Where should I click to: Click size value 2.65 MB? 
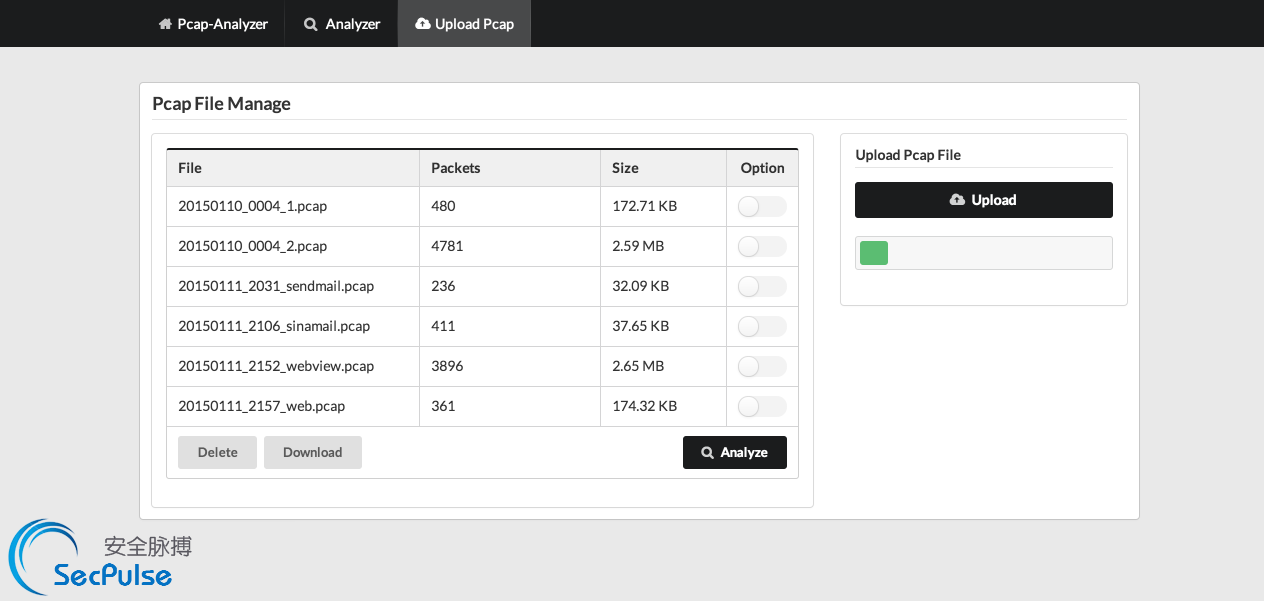638,366
